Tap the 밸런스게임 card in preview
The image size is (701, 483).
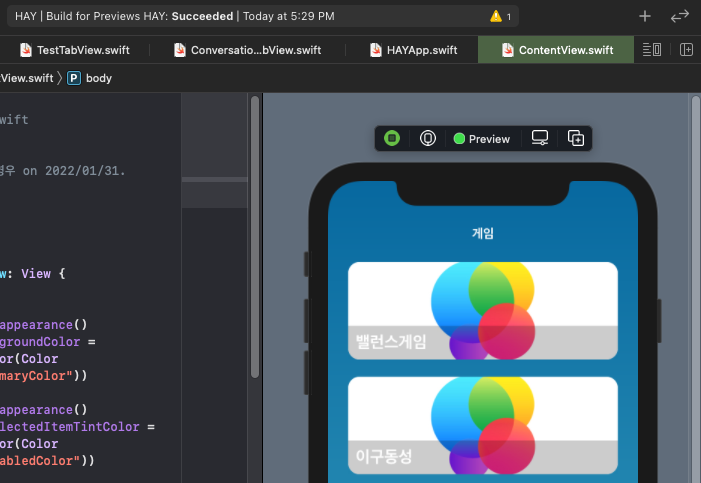click(482, 310)
